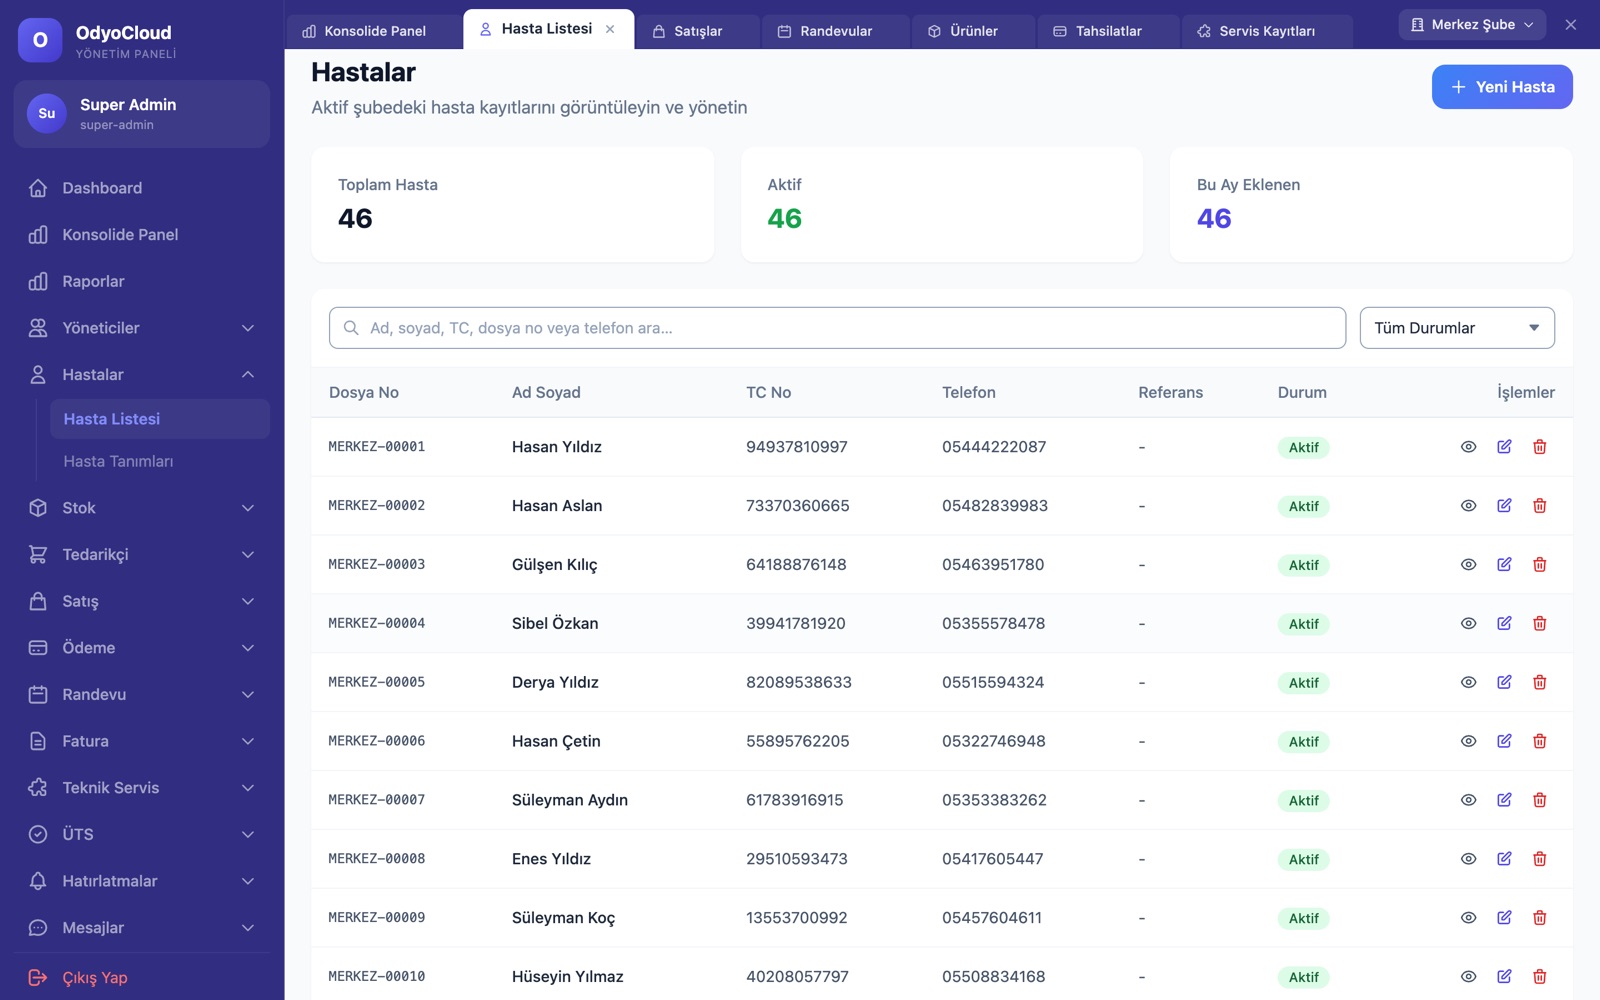Screen dimensions: 1600x1000
Task: Switch to the Satışlar tab
Action: pos(696,31)
